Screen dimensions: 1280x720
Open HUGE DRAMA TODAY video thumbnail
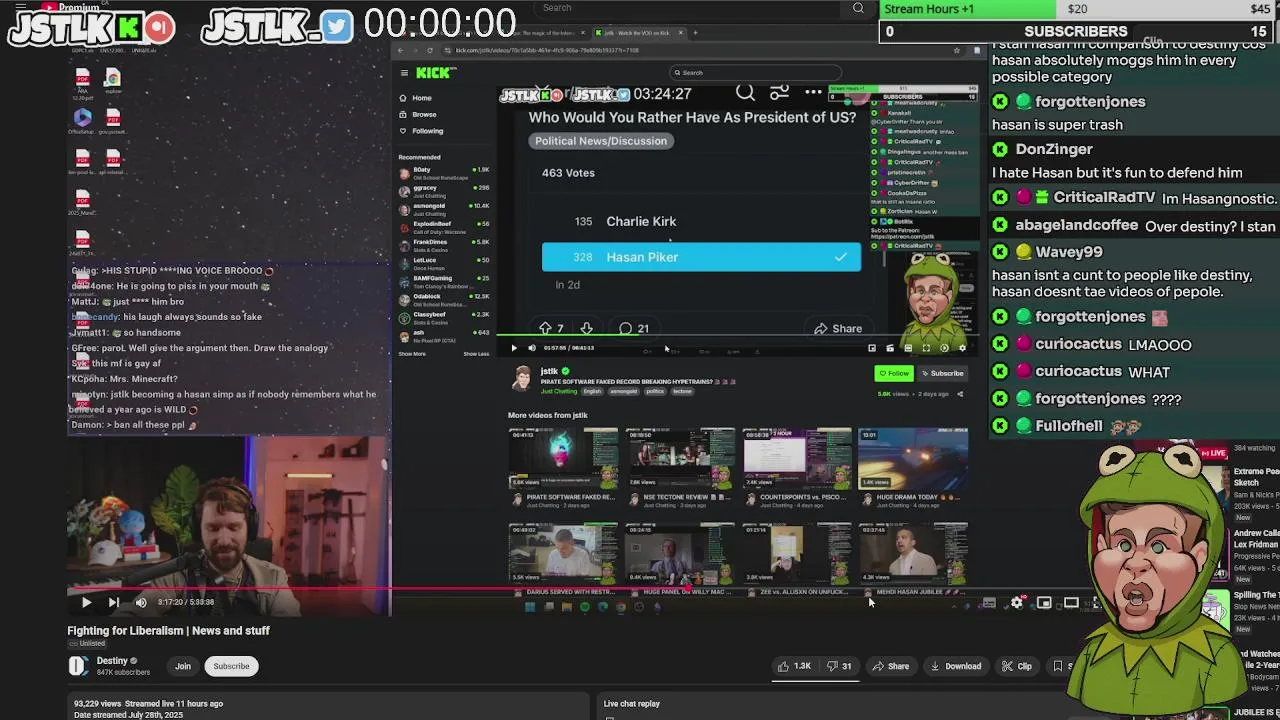(913, 458)
